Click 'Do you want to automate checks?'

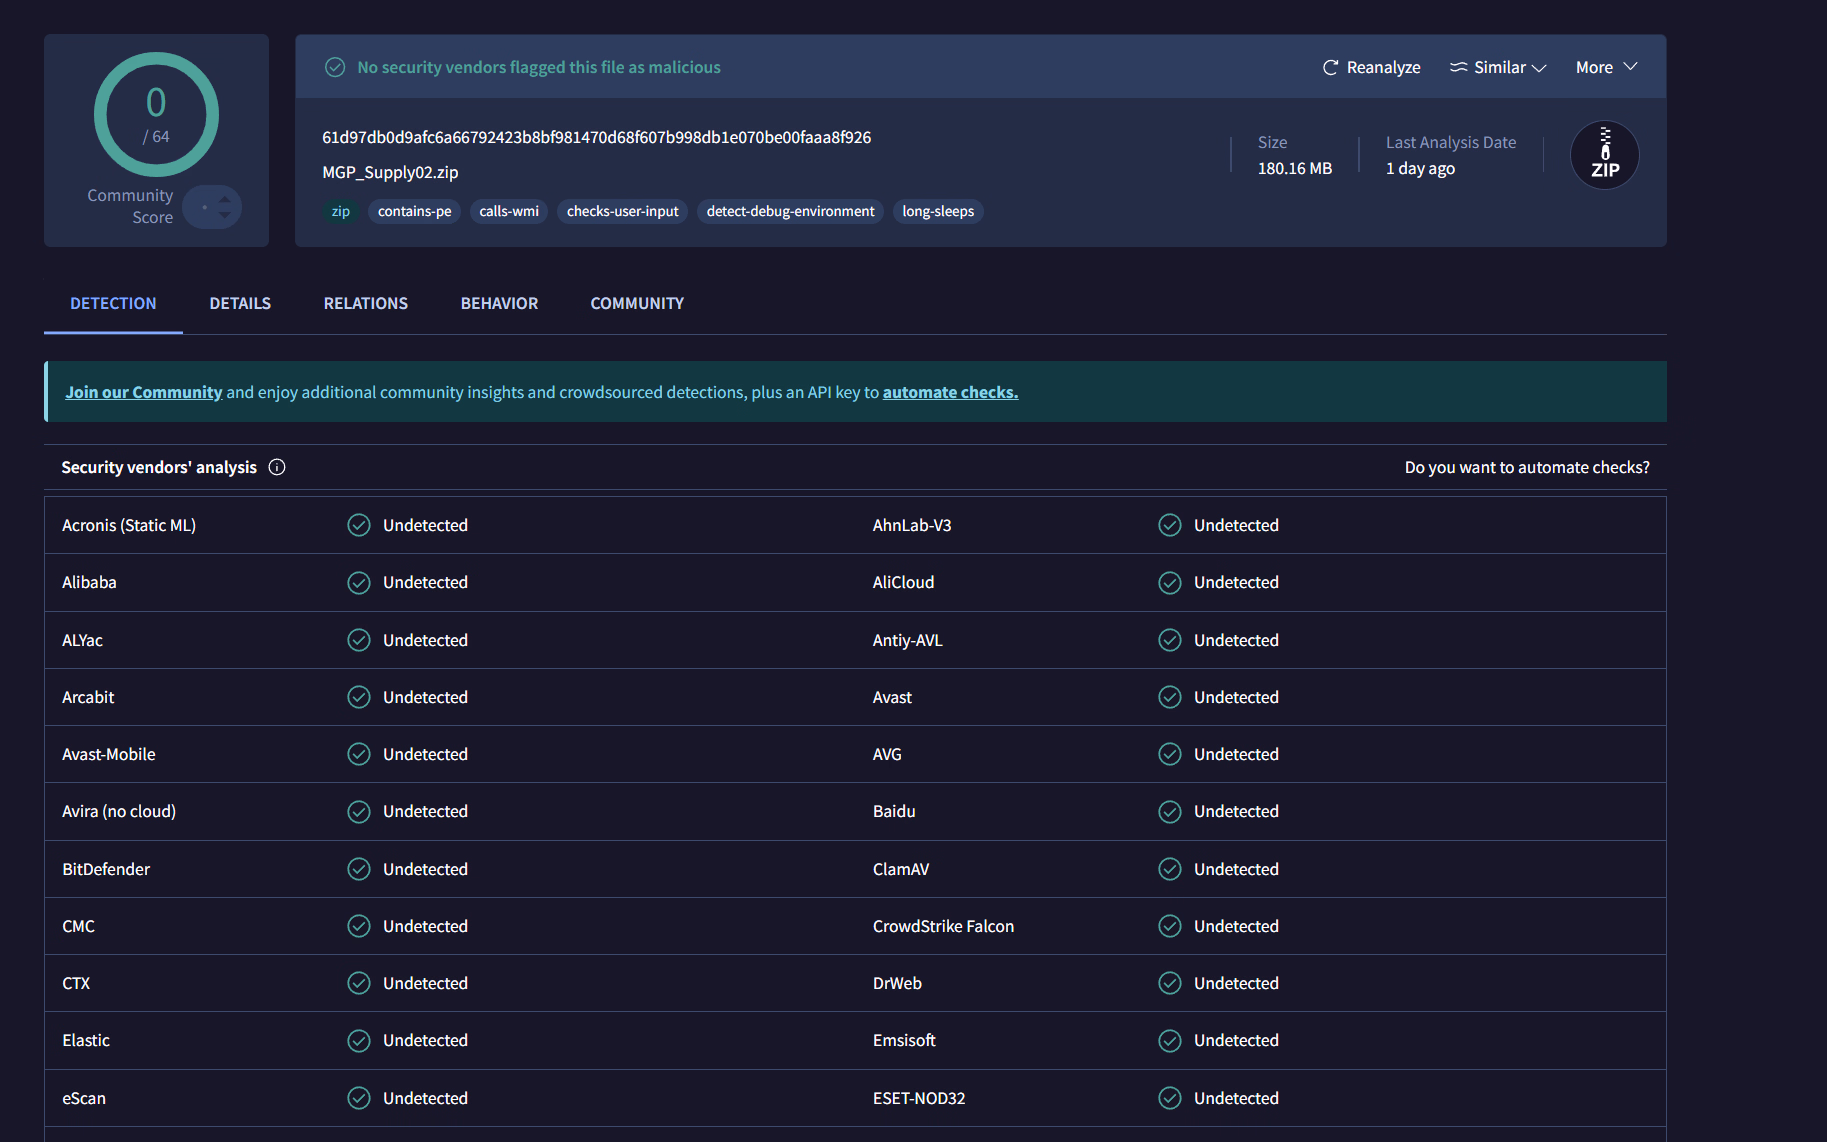pos(1527,467)
